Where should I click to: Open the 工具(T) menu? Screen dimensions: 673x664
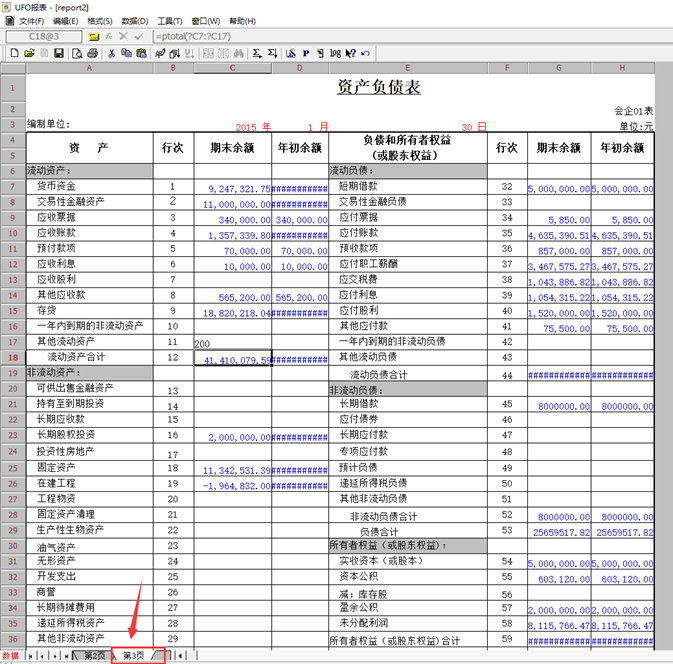pyautogui.click(x=170, y=21)
